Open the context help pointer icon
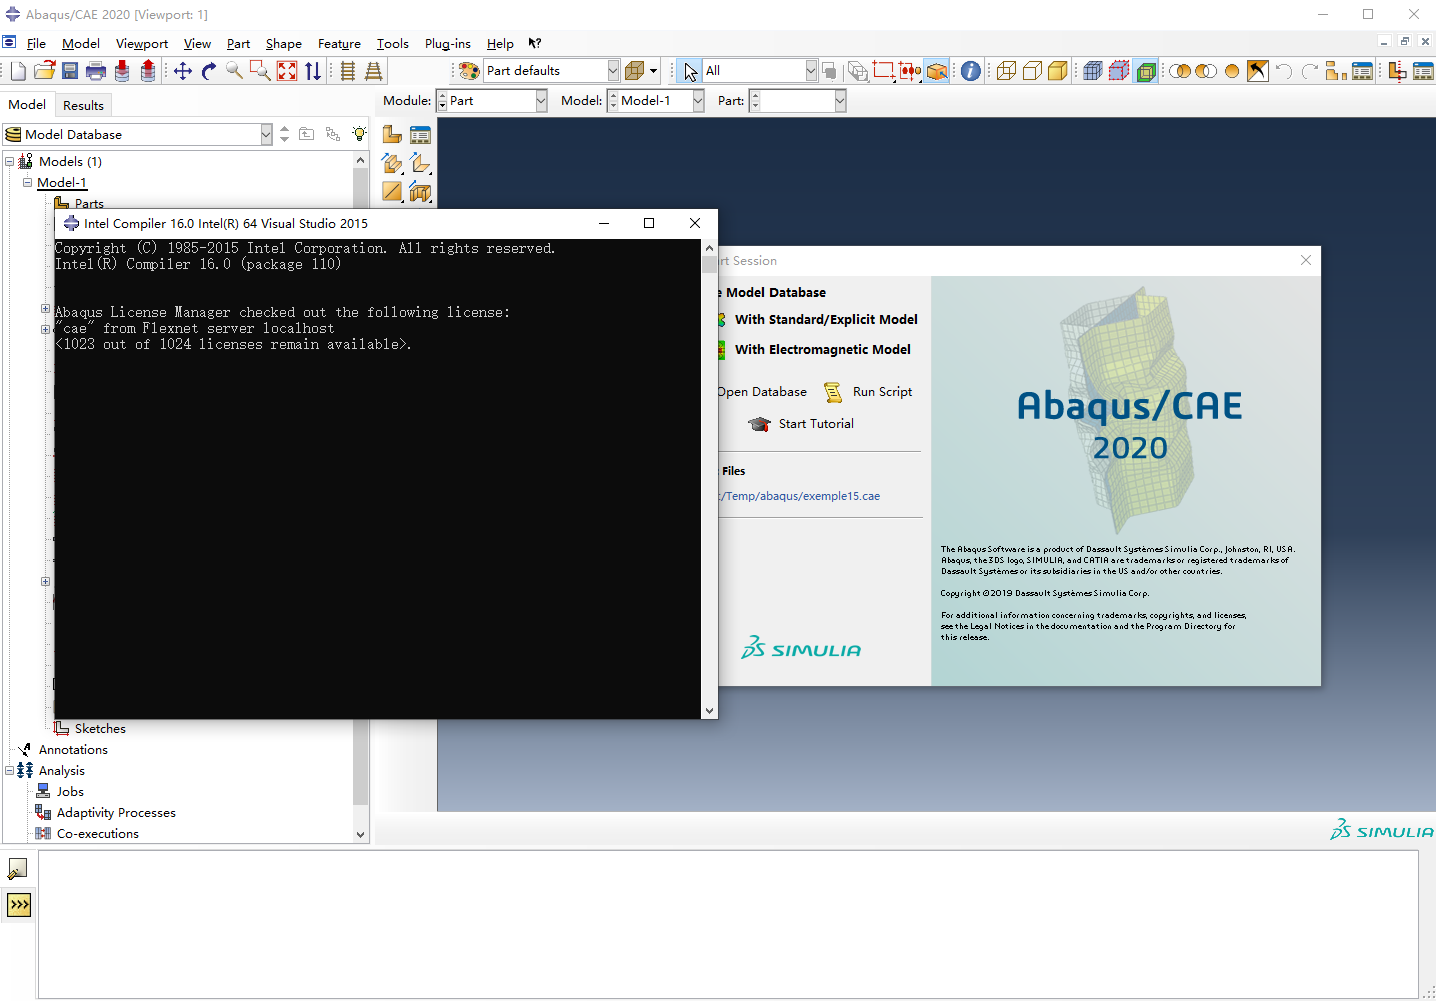 point(535,43)
